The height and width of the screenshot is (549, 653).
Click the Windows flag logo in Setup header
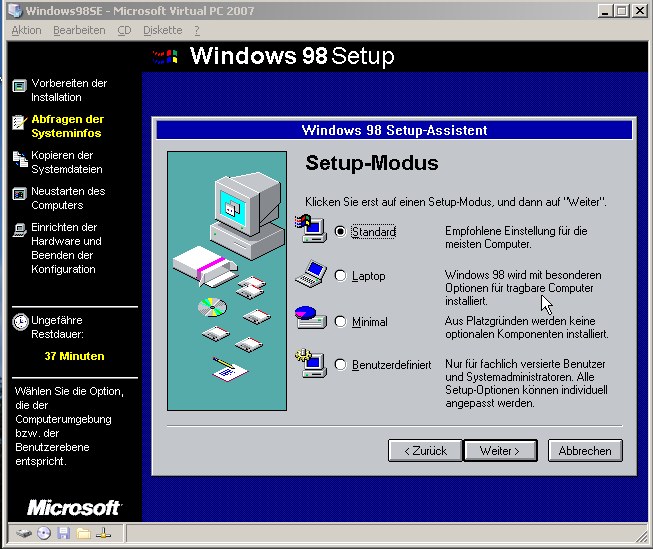(x=165, y=56)
